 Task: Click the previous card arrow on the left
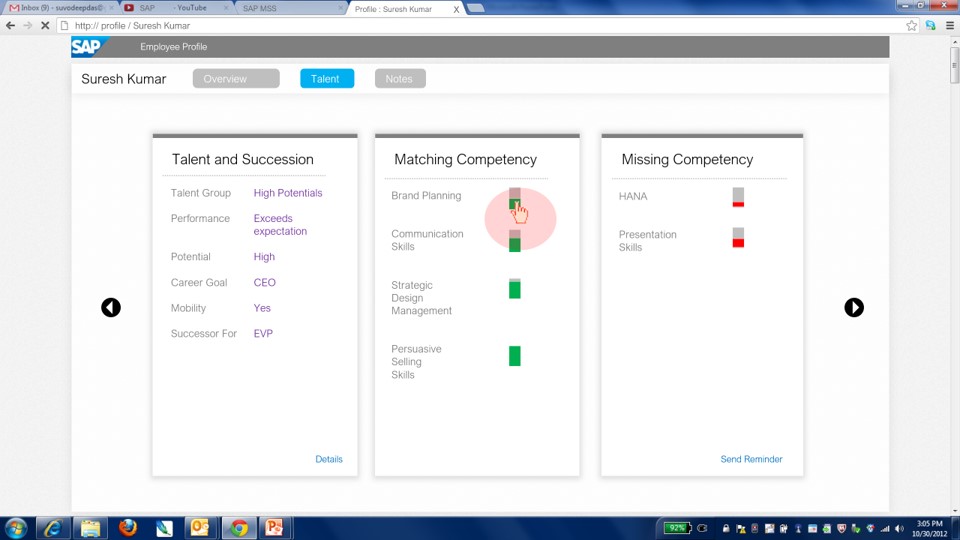coord(111,308)
